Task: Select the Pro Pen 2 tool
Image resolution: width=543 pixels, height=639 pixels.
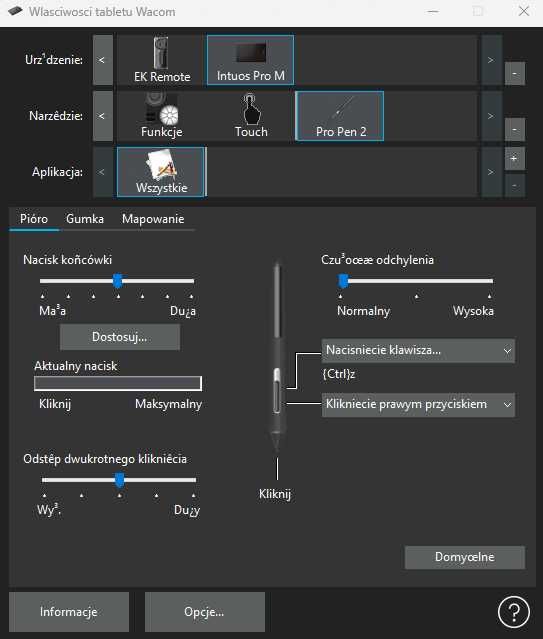Action: tap(340, 116)
